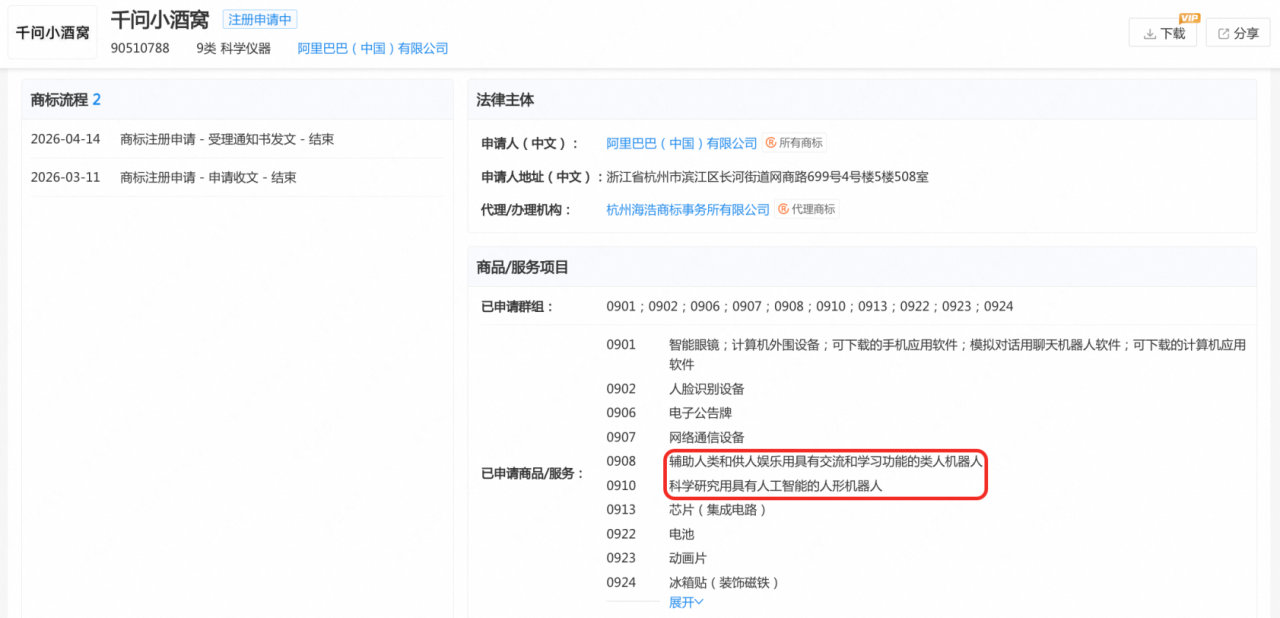Click the 网络通信设备 item

[707, 437]
